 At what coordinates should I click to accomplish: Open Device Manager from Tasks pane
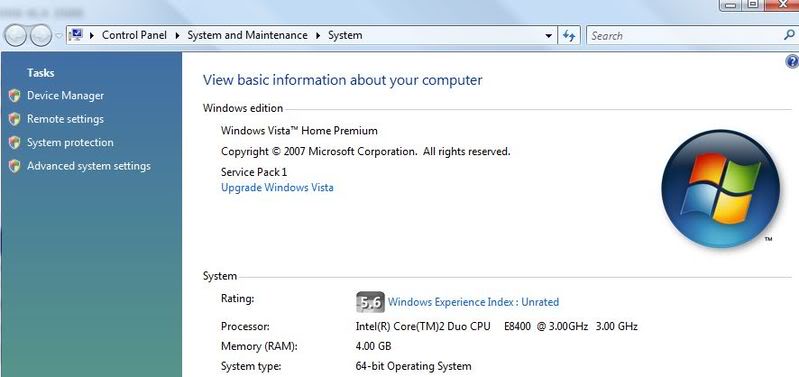[65, 95]
